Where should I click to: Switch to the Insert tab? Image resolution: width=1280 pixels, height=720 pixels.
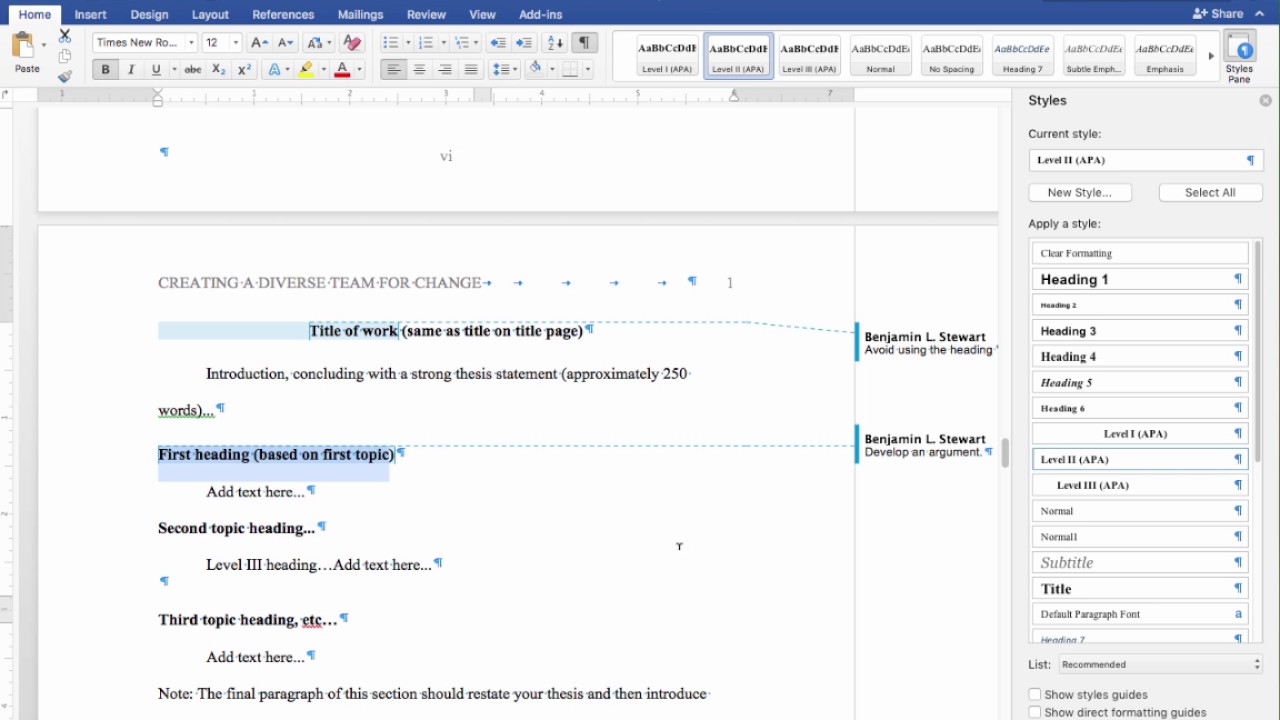click(x=90, y=14)
